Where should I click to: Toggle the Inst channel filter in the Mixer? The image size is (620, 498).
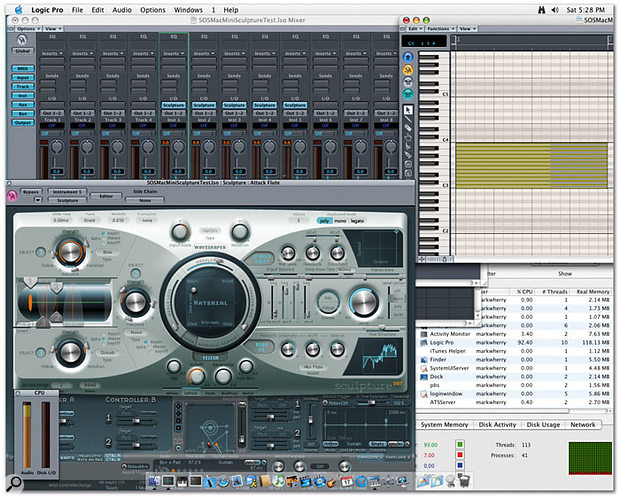click(23, 96)
